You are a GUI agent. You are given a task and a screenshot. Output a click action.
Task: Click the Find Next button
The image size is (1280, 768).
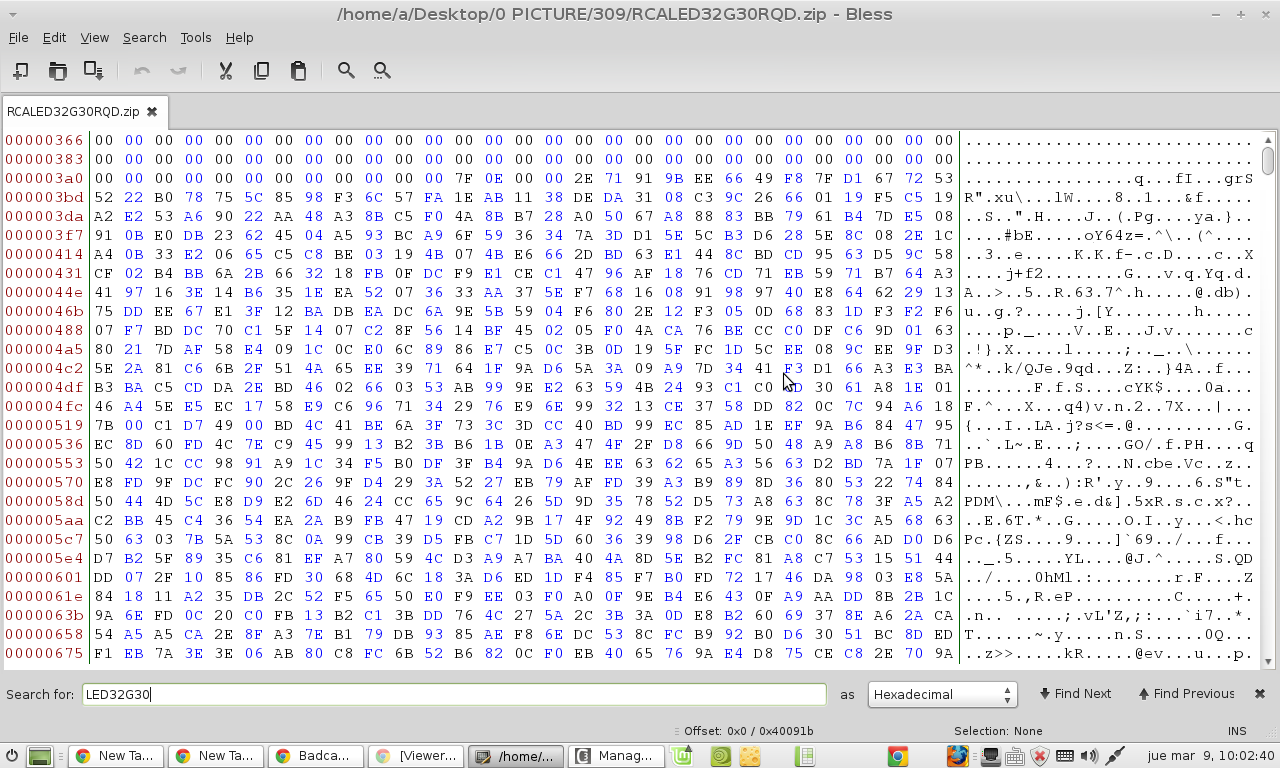pos(1075,694)
